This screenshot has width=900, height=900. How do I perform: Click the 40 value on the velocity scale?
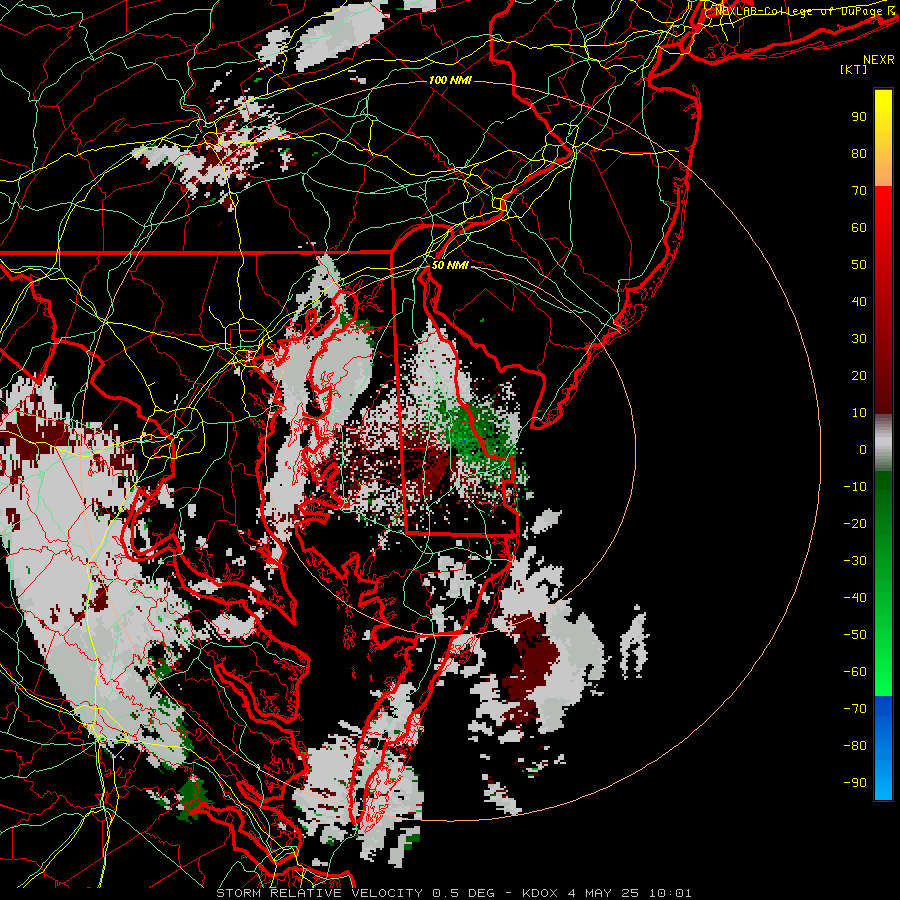[859, 301]
